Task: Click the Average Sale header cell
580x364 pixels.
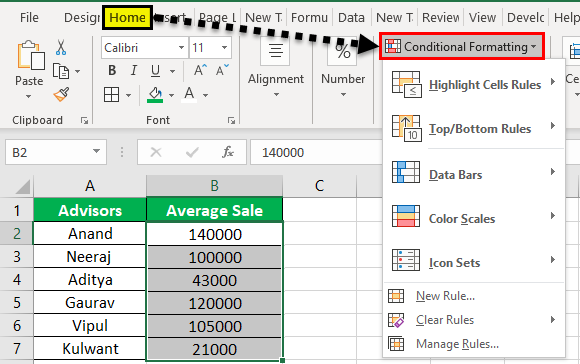Action: 215,210
